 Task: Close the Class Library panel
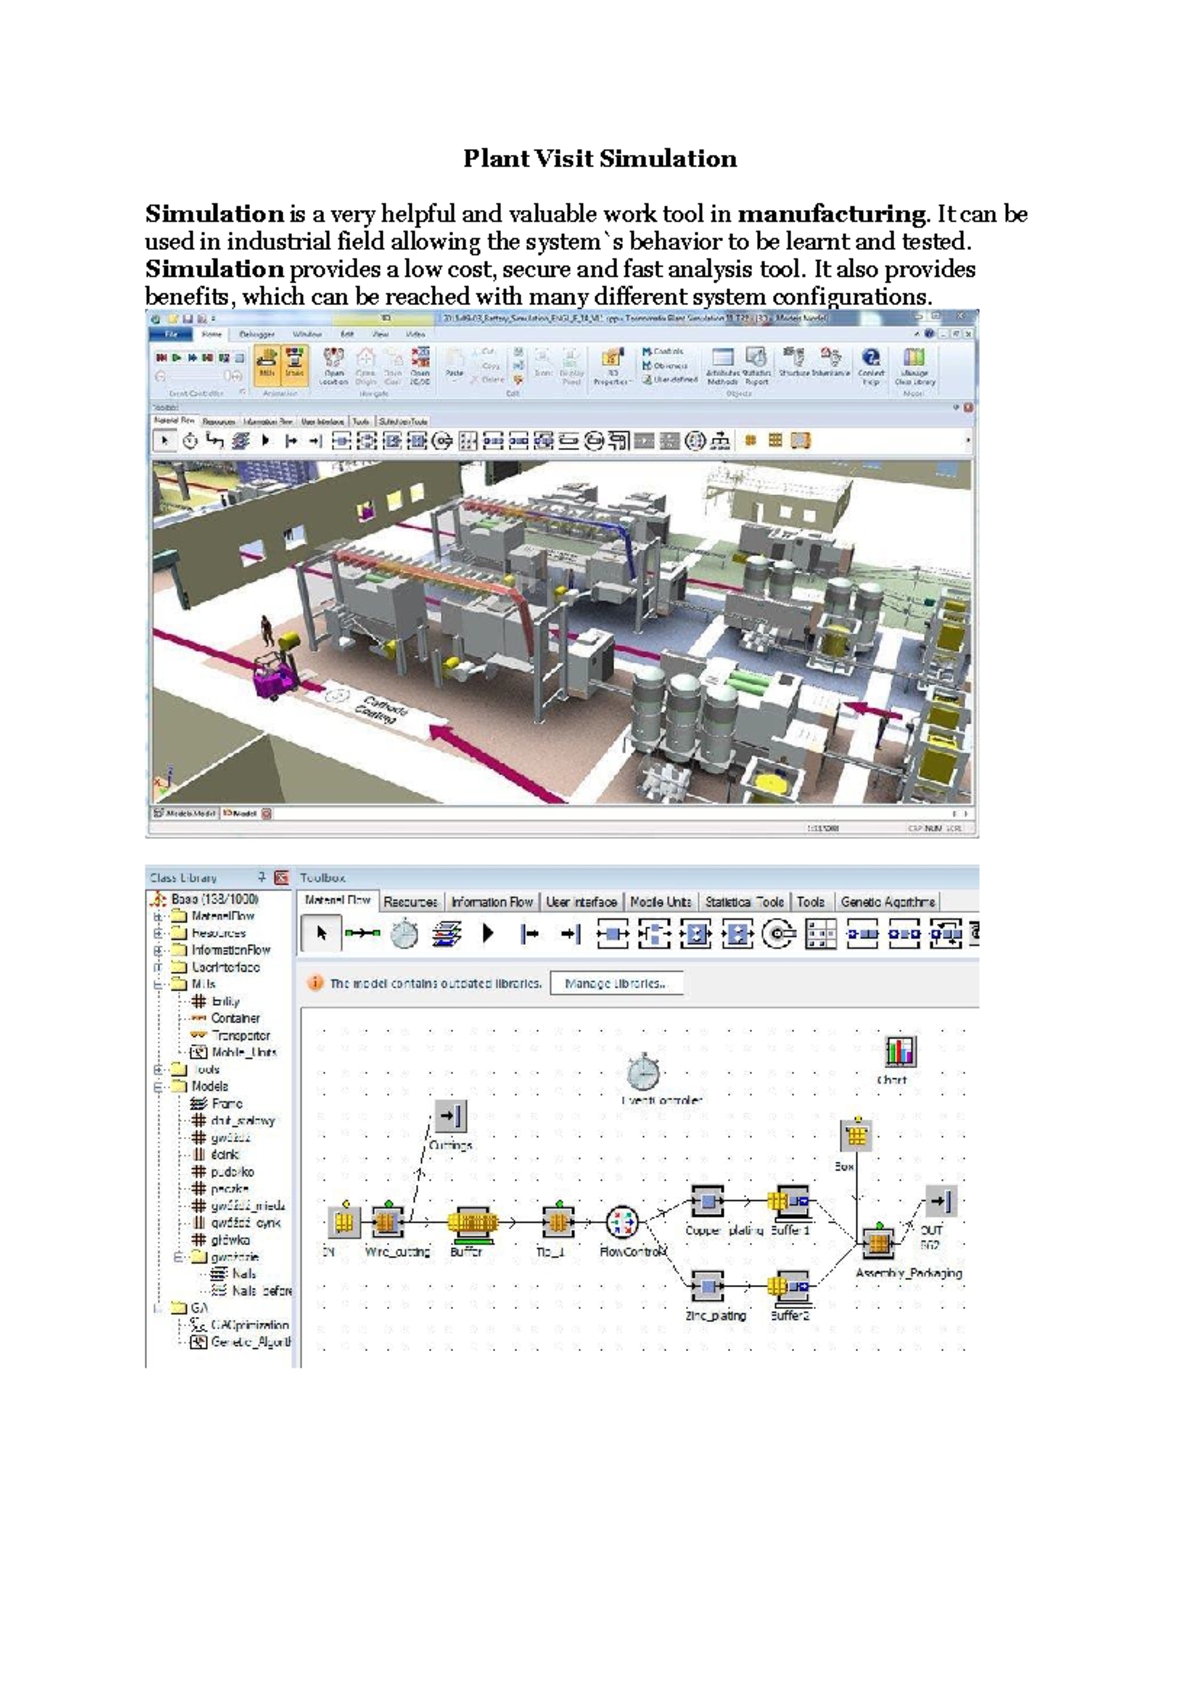tap(282, 877)
